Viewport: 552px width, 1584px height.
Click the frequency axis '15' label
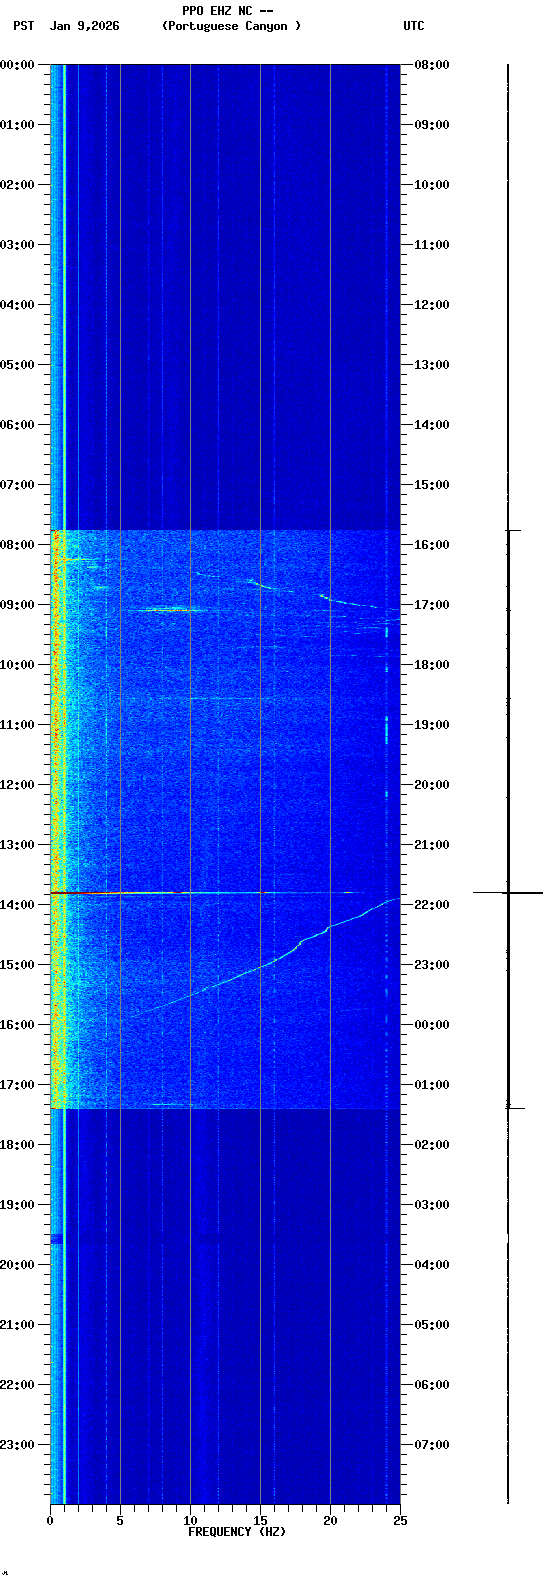[260, 1521]
